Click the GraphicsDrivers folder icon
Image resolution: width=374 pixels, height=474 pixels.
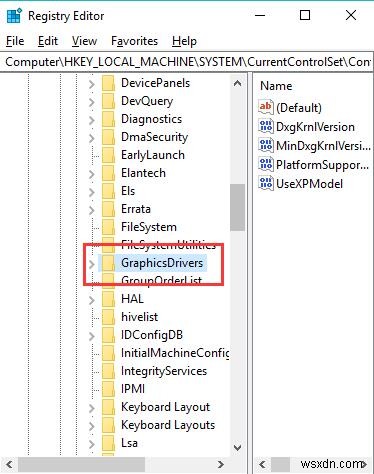click(x=108, y=263)
